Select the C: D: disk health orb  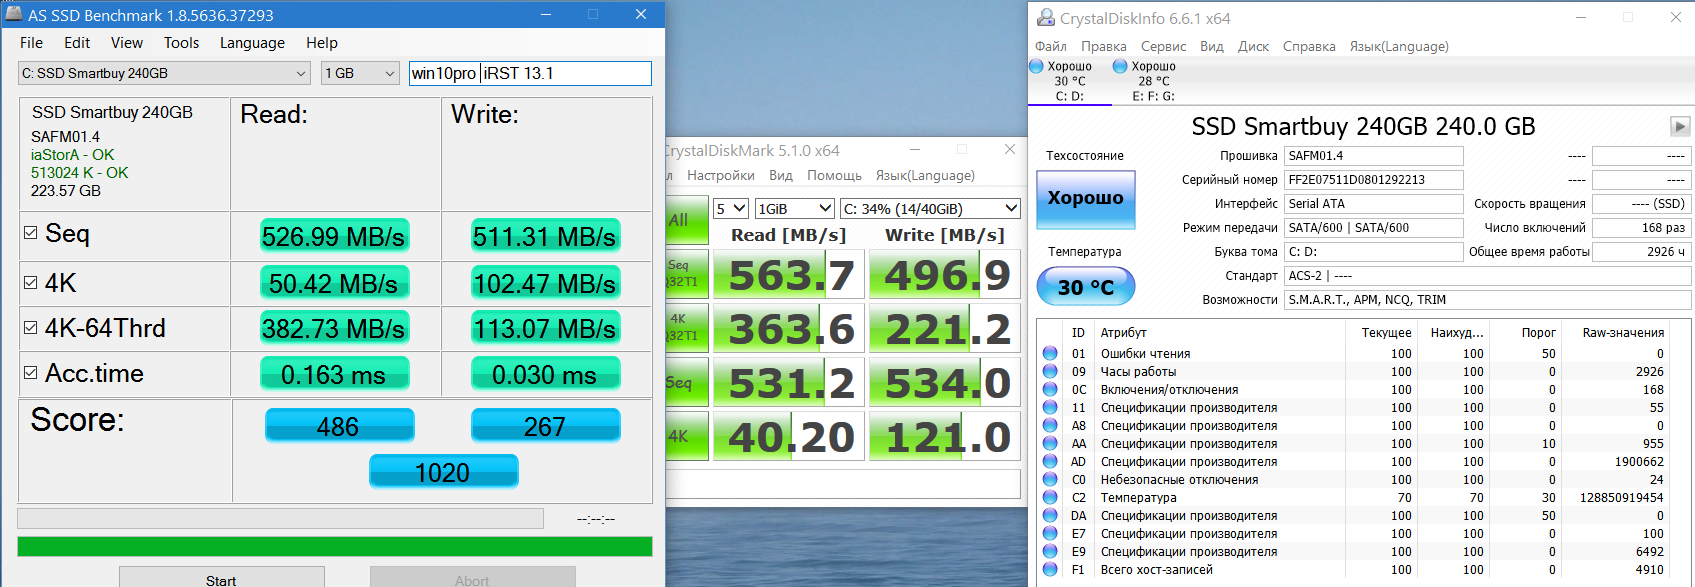[1036, 66]
